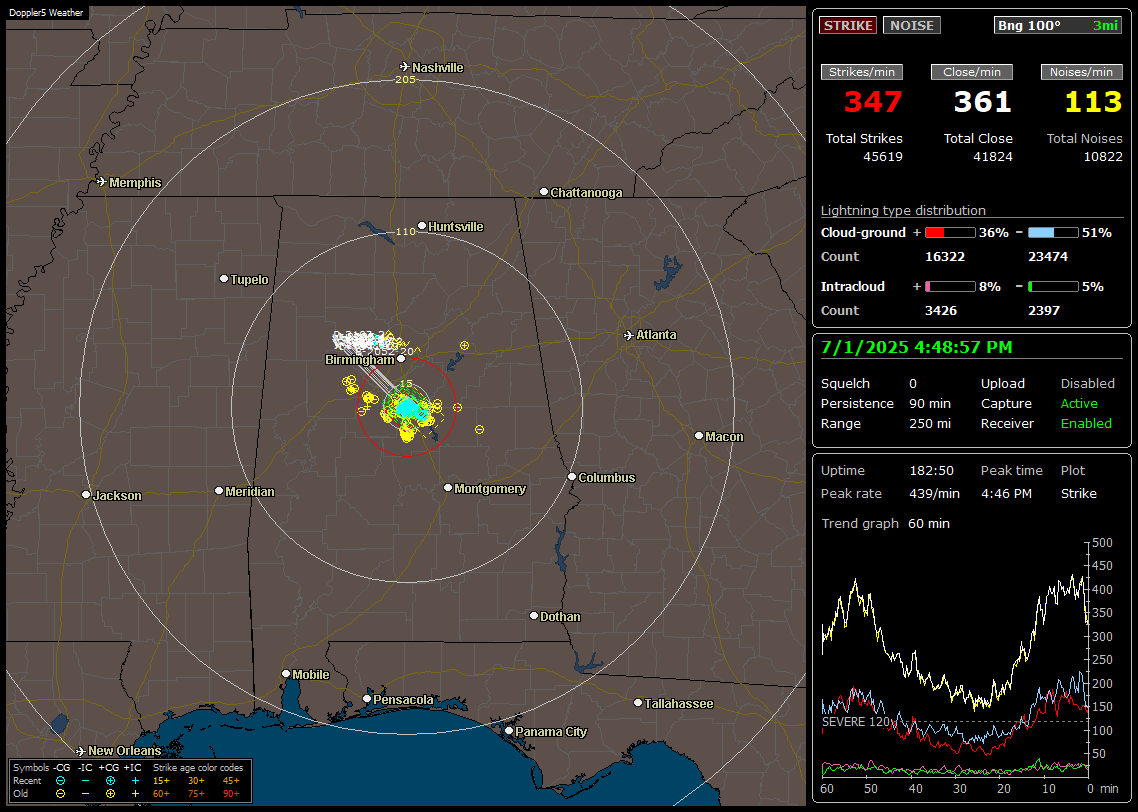The image size is (1138, 812).
Task: Click the Close/min label button
Action: (x=972, y=72)
